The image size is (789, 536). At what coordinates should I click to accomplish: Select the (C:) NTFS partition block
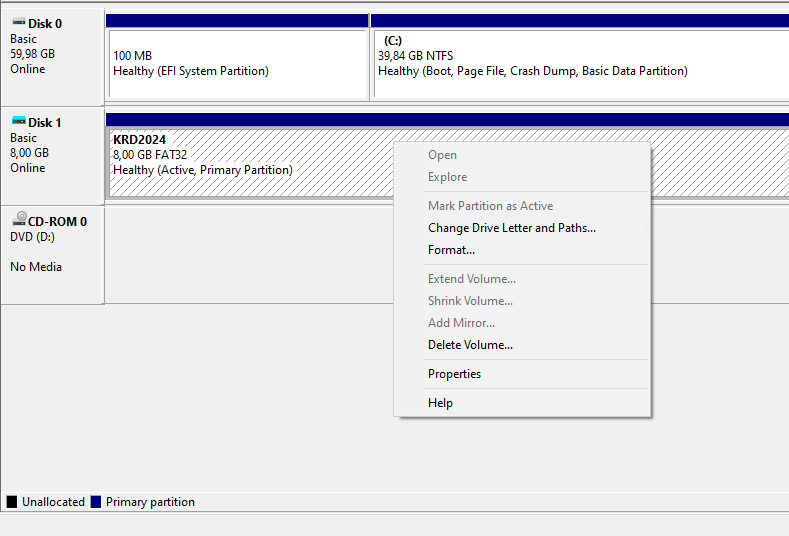(x=581, y=64)
